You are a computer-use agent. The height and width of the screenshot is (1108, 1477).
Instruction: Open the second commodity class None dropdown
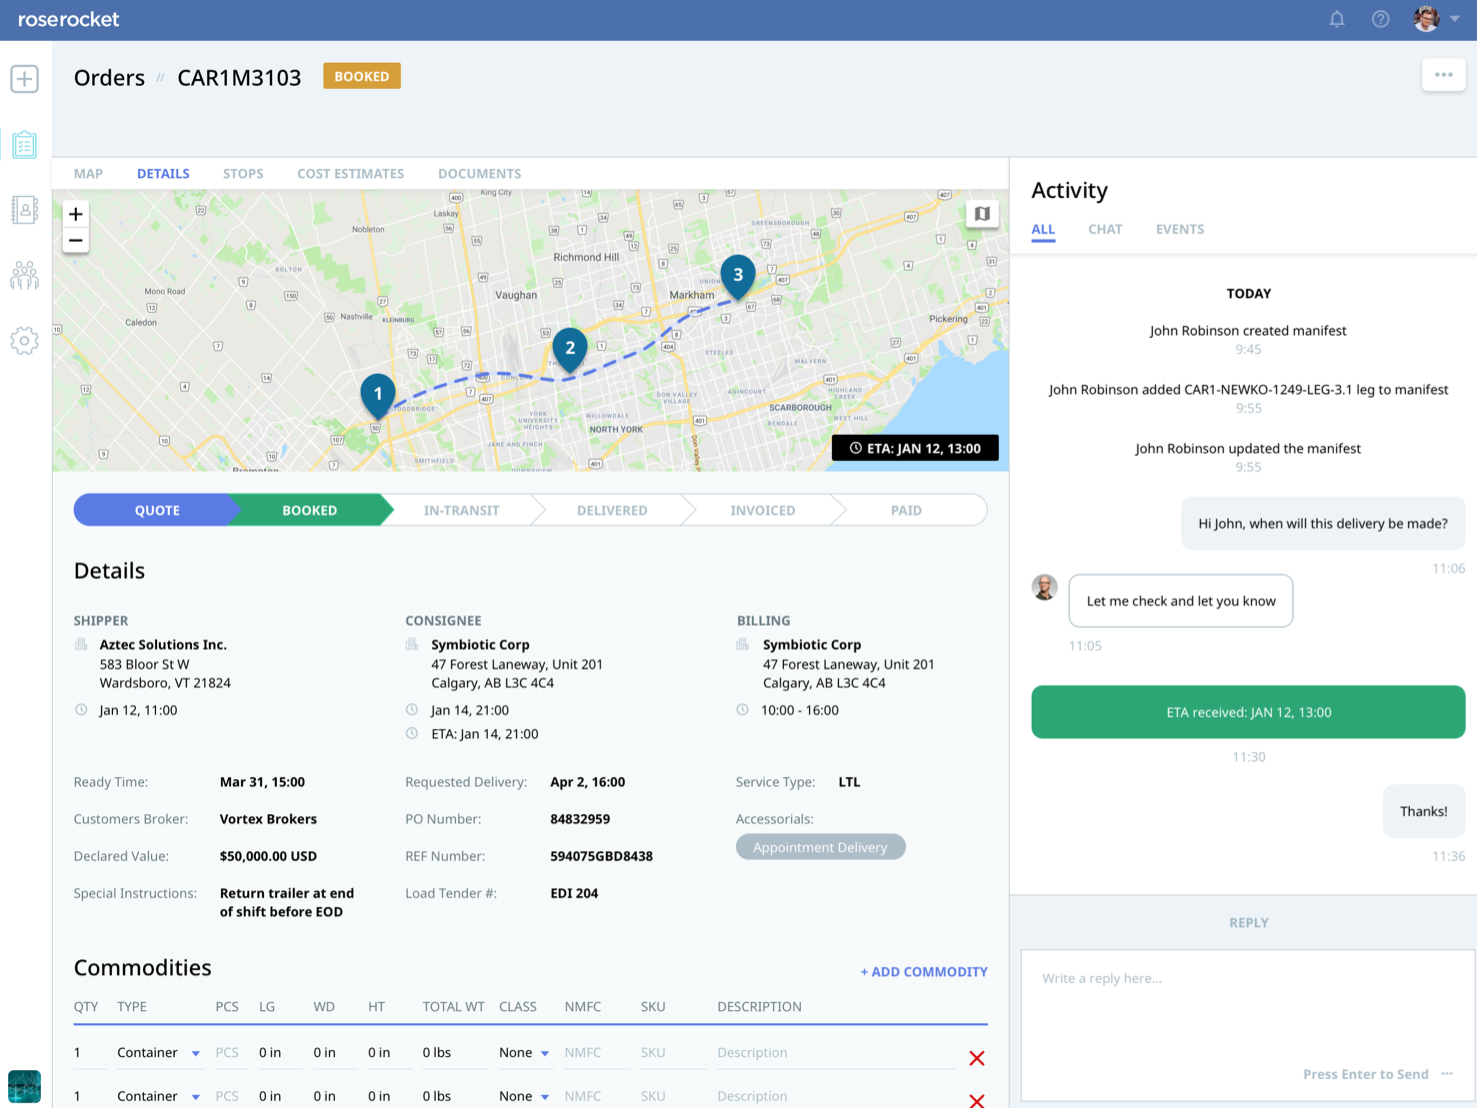[x=524, y=1096]
